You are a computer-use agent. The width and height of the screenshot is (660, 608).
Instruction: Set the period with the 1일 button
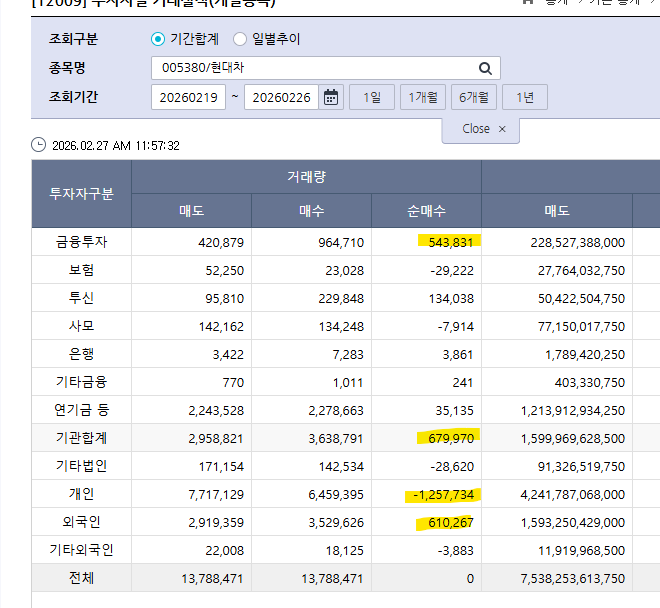pos(372,98)
